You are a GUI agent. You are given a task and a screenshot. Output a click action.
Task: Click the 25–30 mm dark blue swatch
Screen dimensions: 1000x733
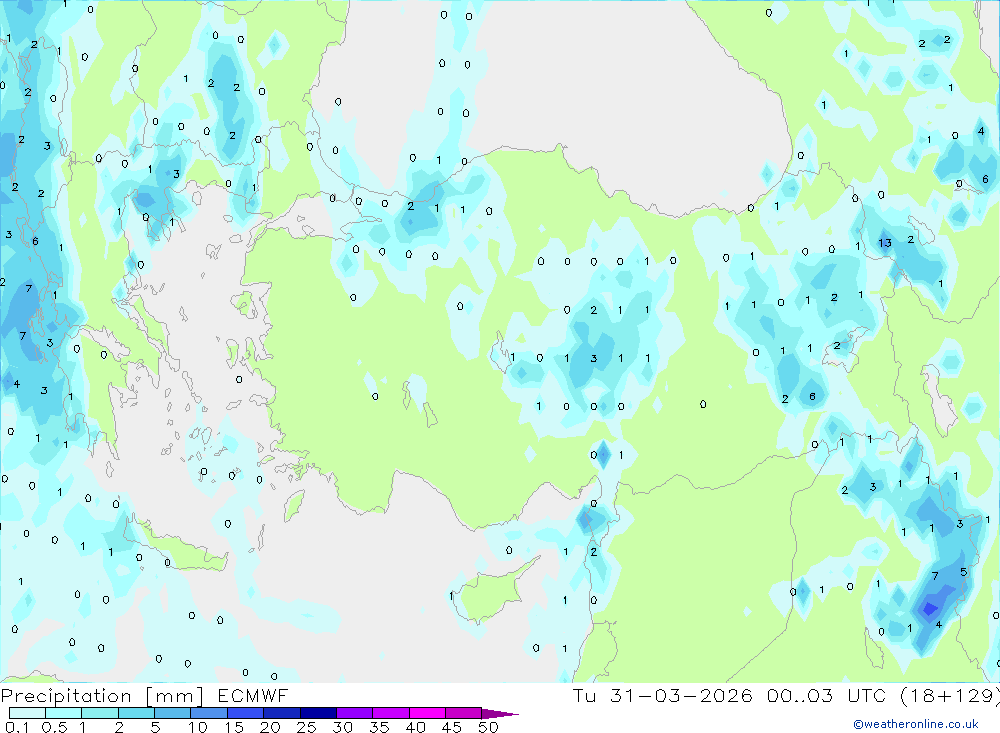[x=318, y=713]
